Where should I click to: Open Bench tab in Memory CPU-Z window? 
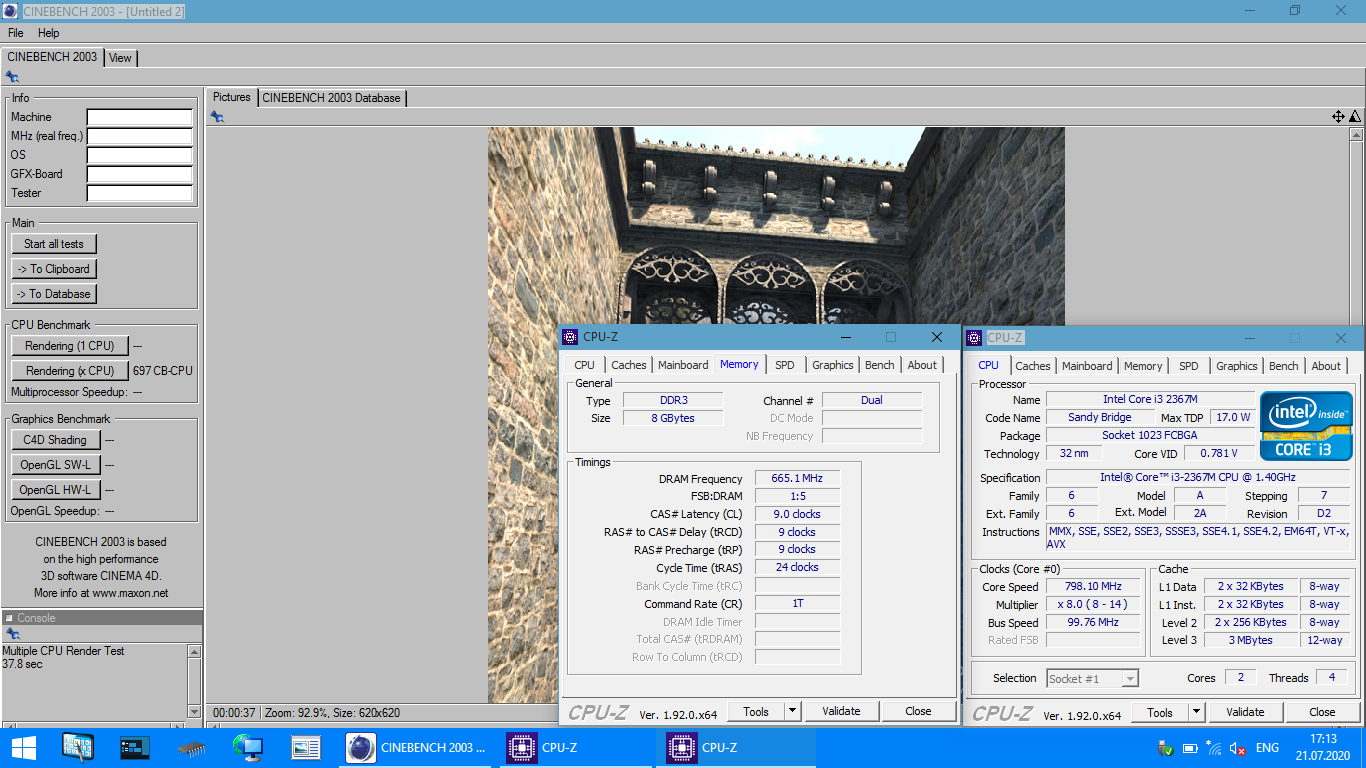tap(880, 365)
